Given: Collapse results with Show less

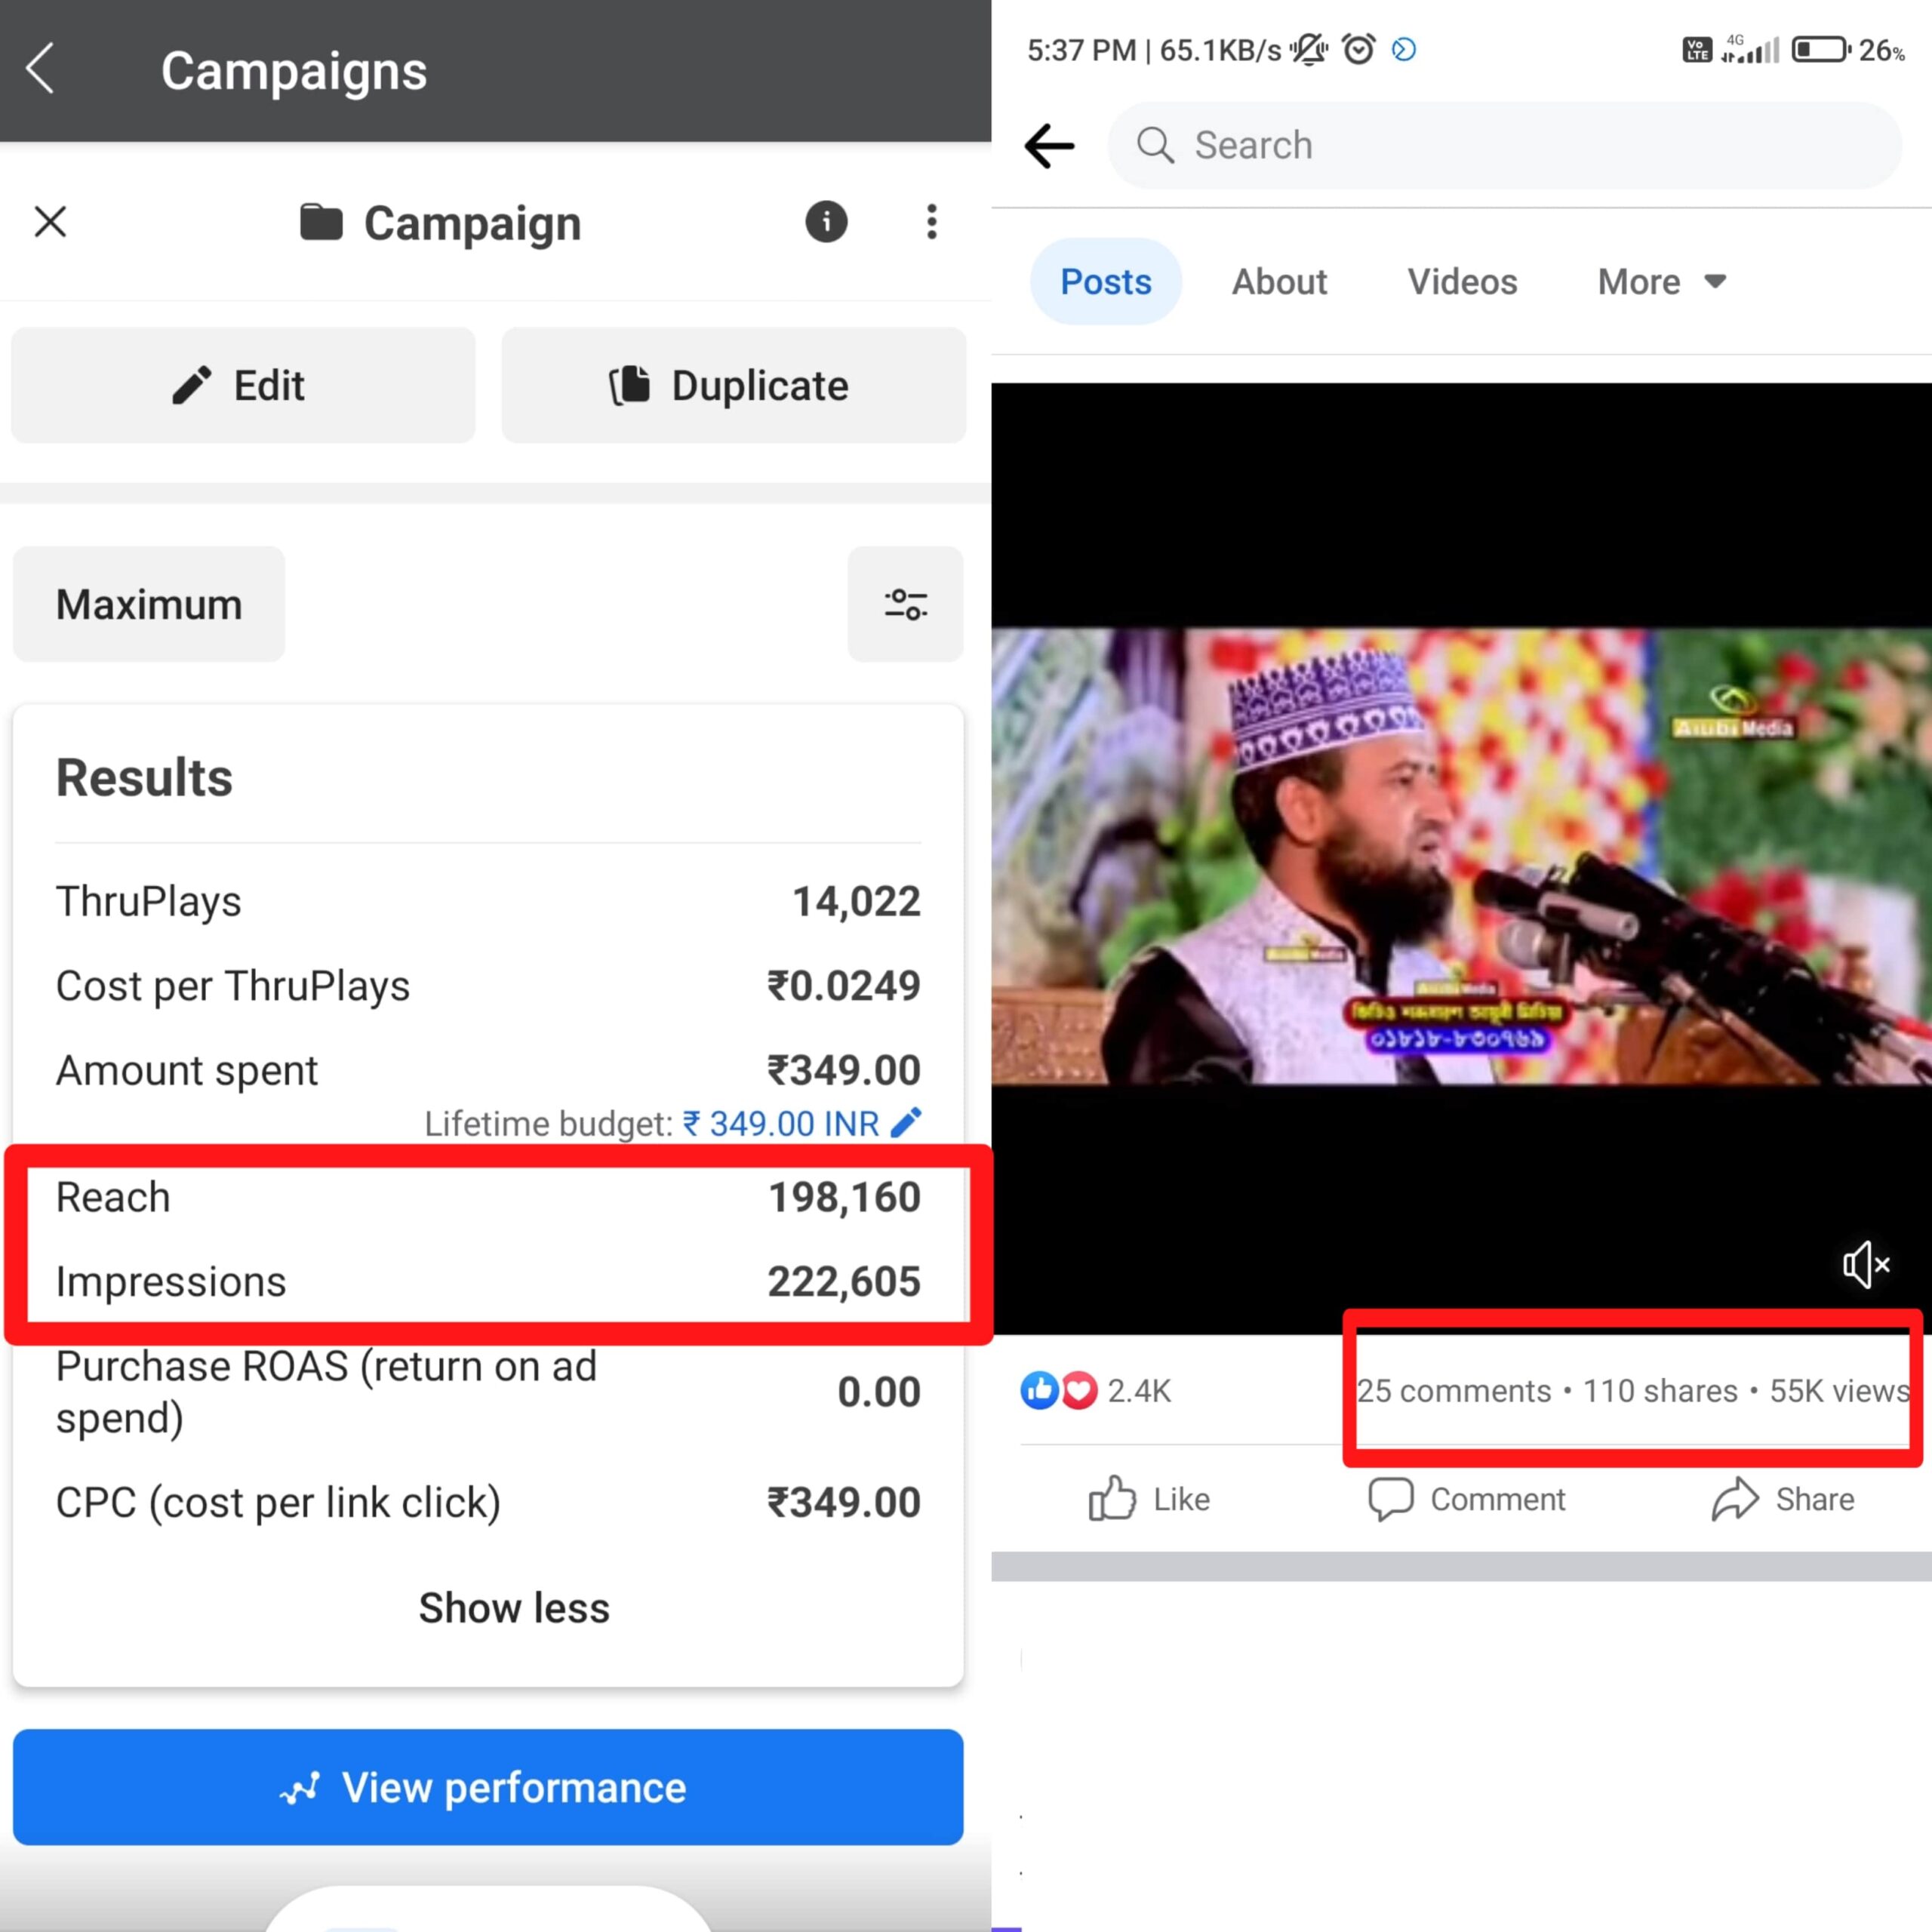Looking at the screenshot, I should pyautogui.click(x=513, y=1608).
